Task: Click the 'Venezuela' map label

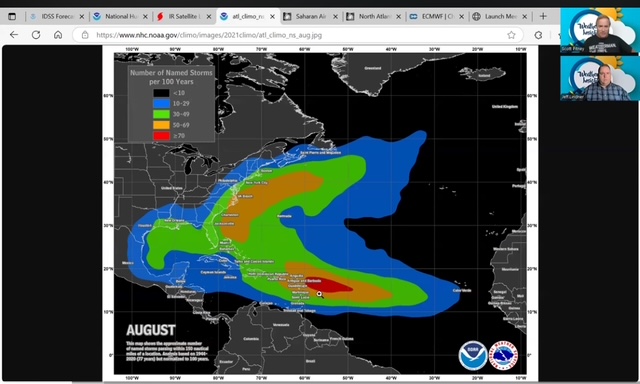Action: coord(281,325)
